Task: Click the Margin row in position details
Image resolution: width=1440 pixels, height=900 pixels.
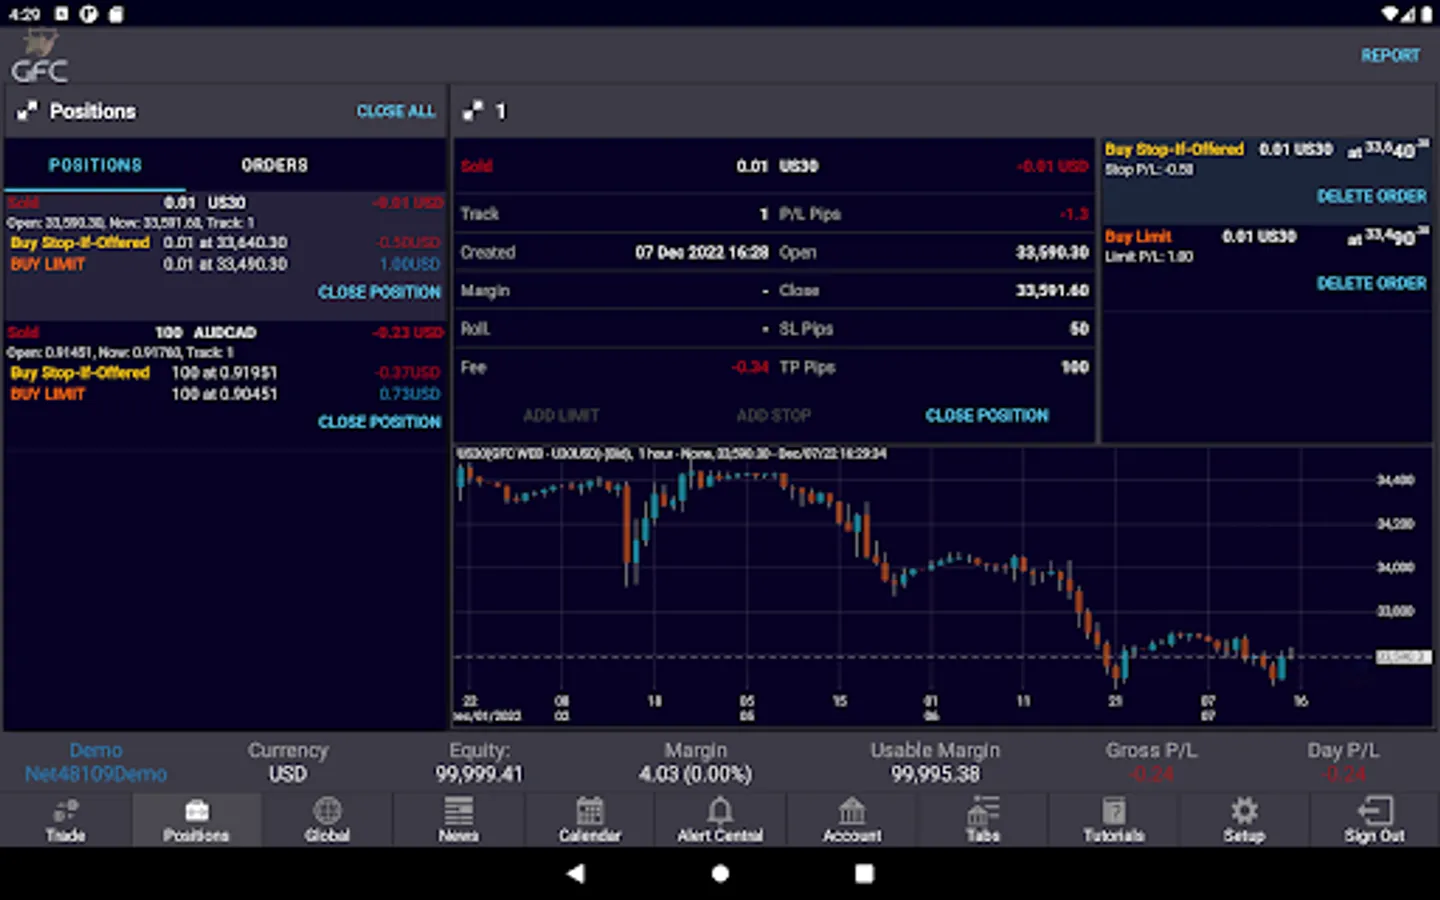Action: click(614, 290)
